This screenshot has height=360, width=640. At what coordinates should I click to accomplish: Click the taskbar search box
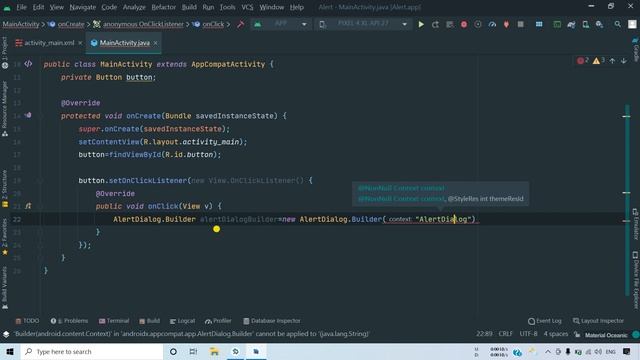92,351
